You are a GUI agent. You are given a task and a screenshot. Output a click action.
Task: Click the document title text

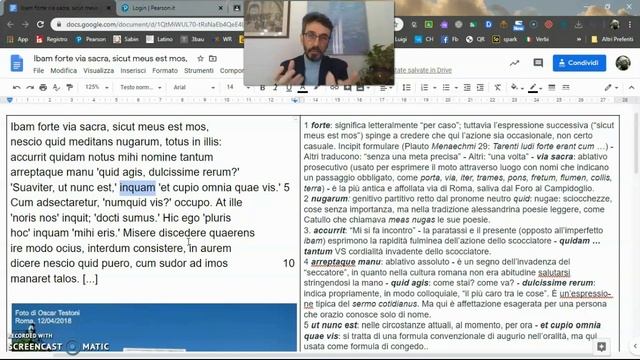tap(110, 58)
